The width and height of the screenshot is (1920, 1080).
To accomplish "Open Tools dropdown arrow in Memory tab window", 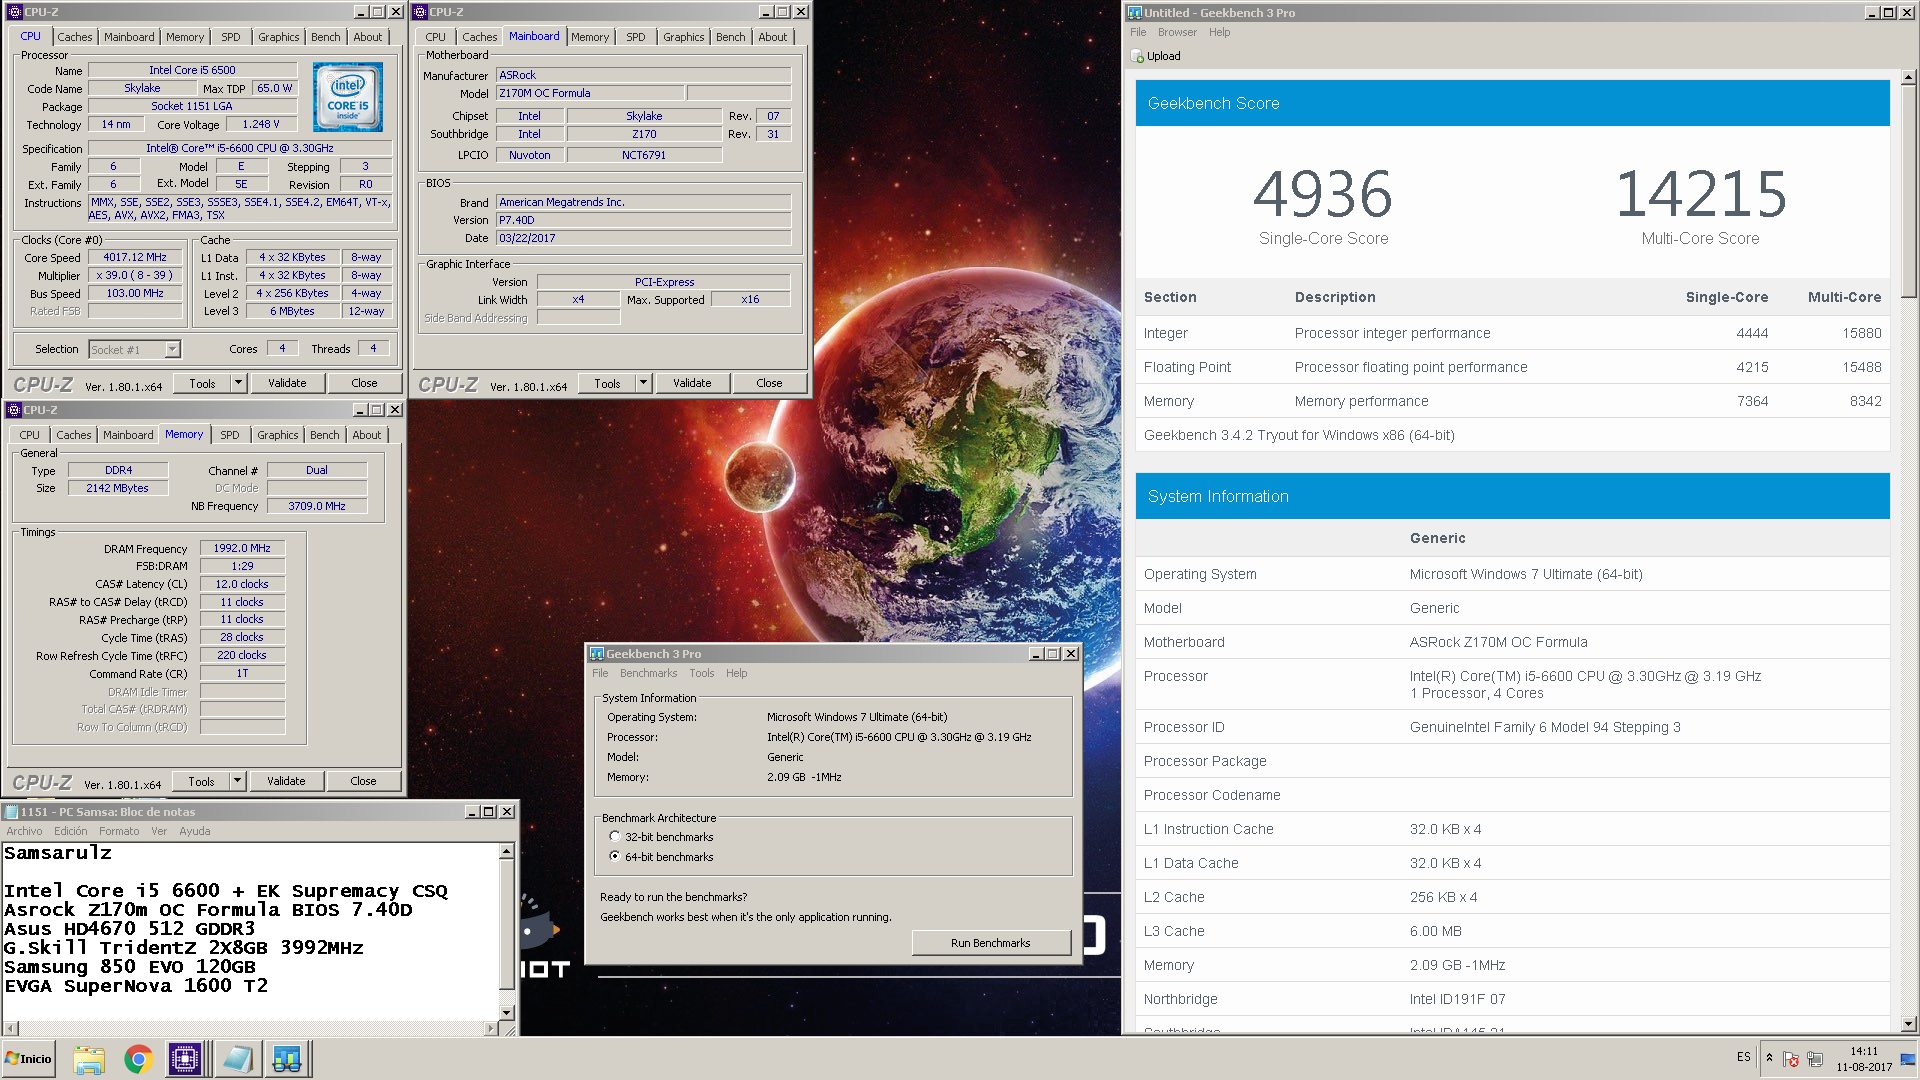I will coord(237,781).
